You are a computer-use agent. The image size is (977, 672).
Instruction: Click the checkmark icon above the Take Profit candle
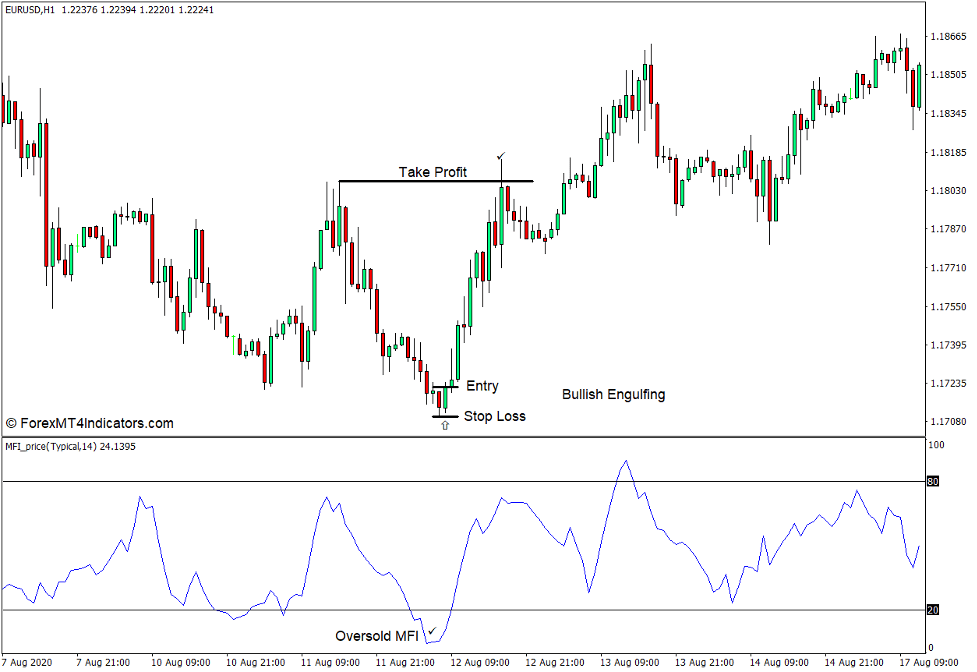[x=502, y=156]
